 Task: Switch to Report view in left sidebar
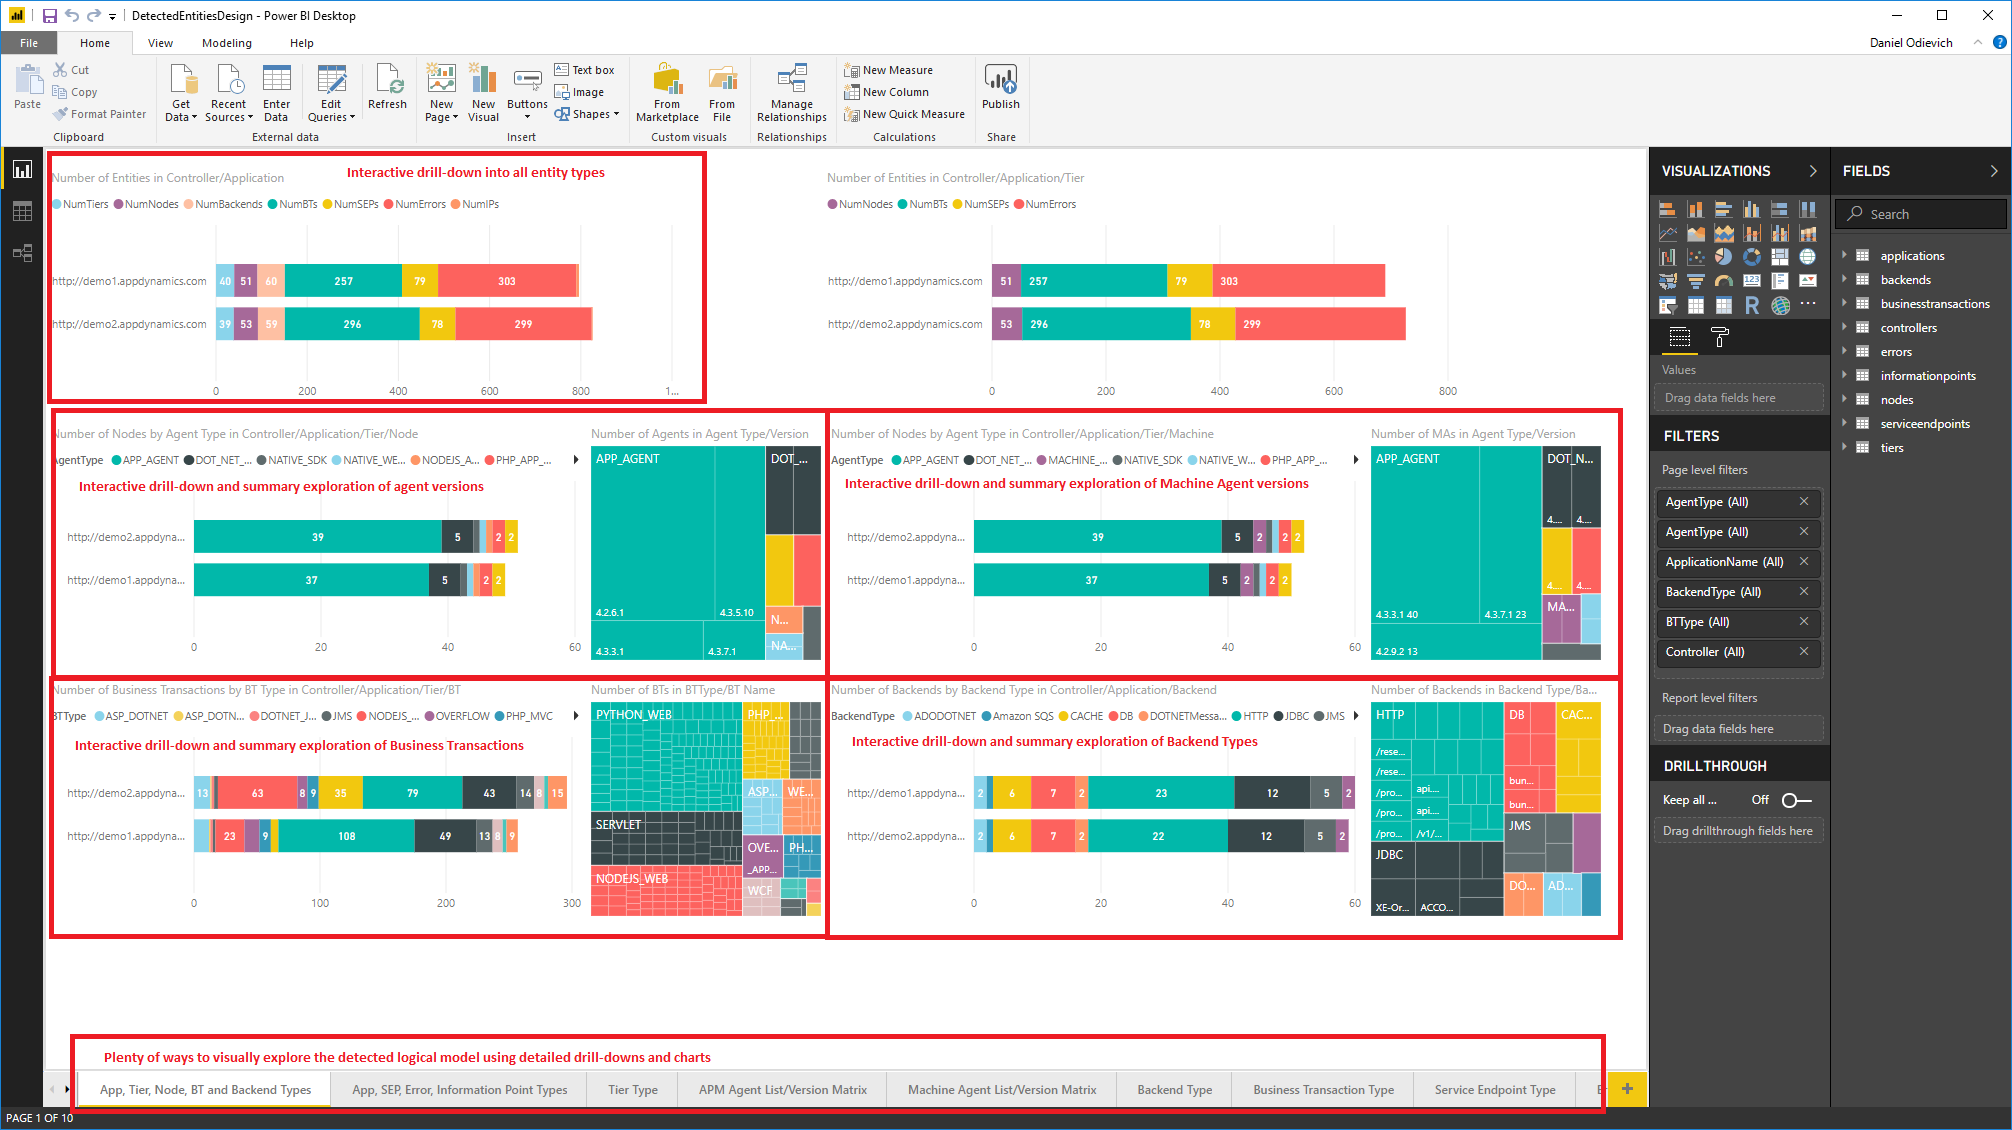[x=22, y=170]
